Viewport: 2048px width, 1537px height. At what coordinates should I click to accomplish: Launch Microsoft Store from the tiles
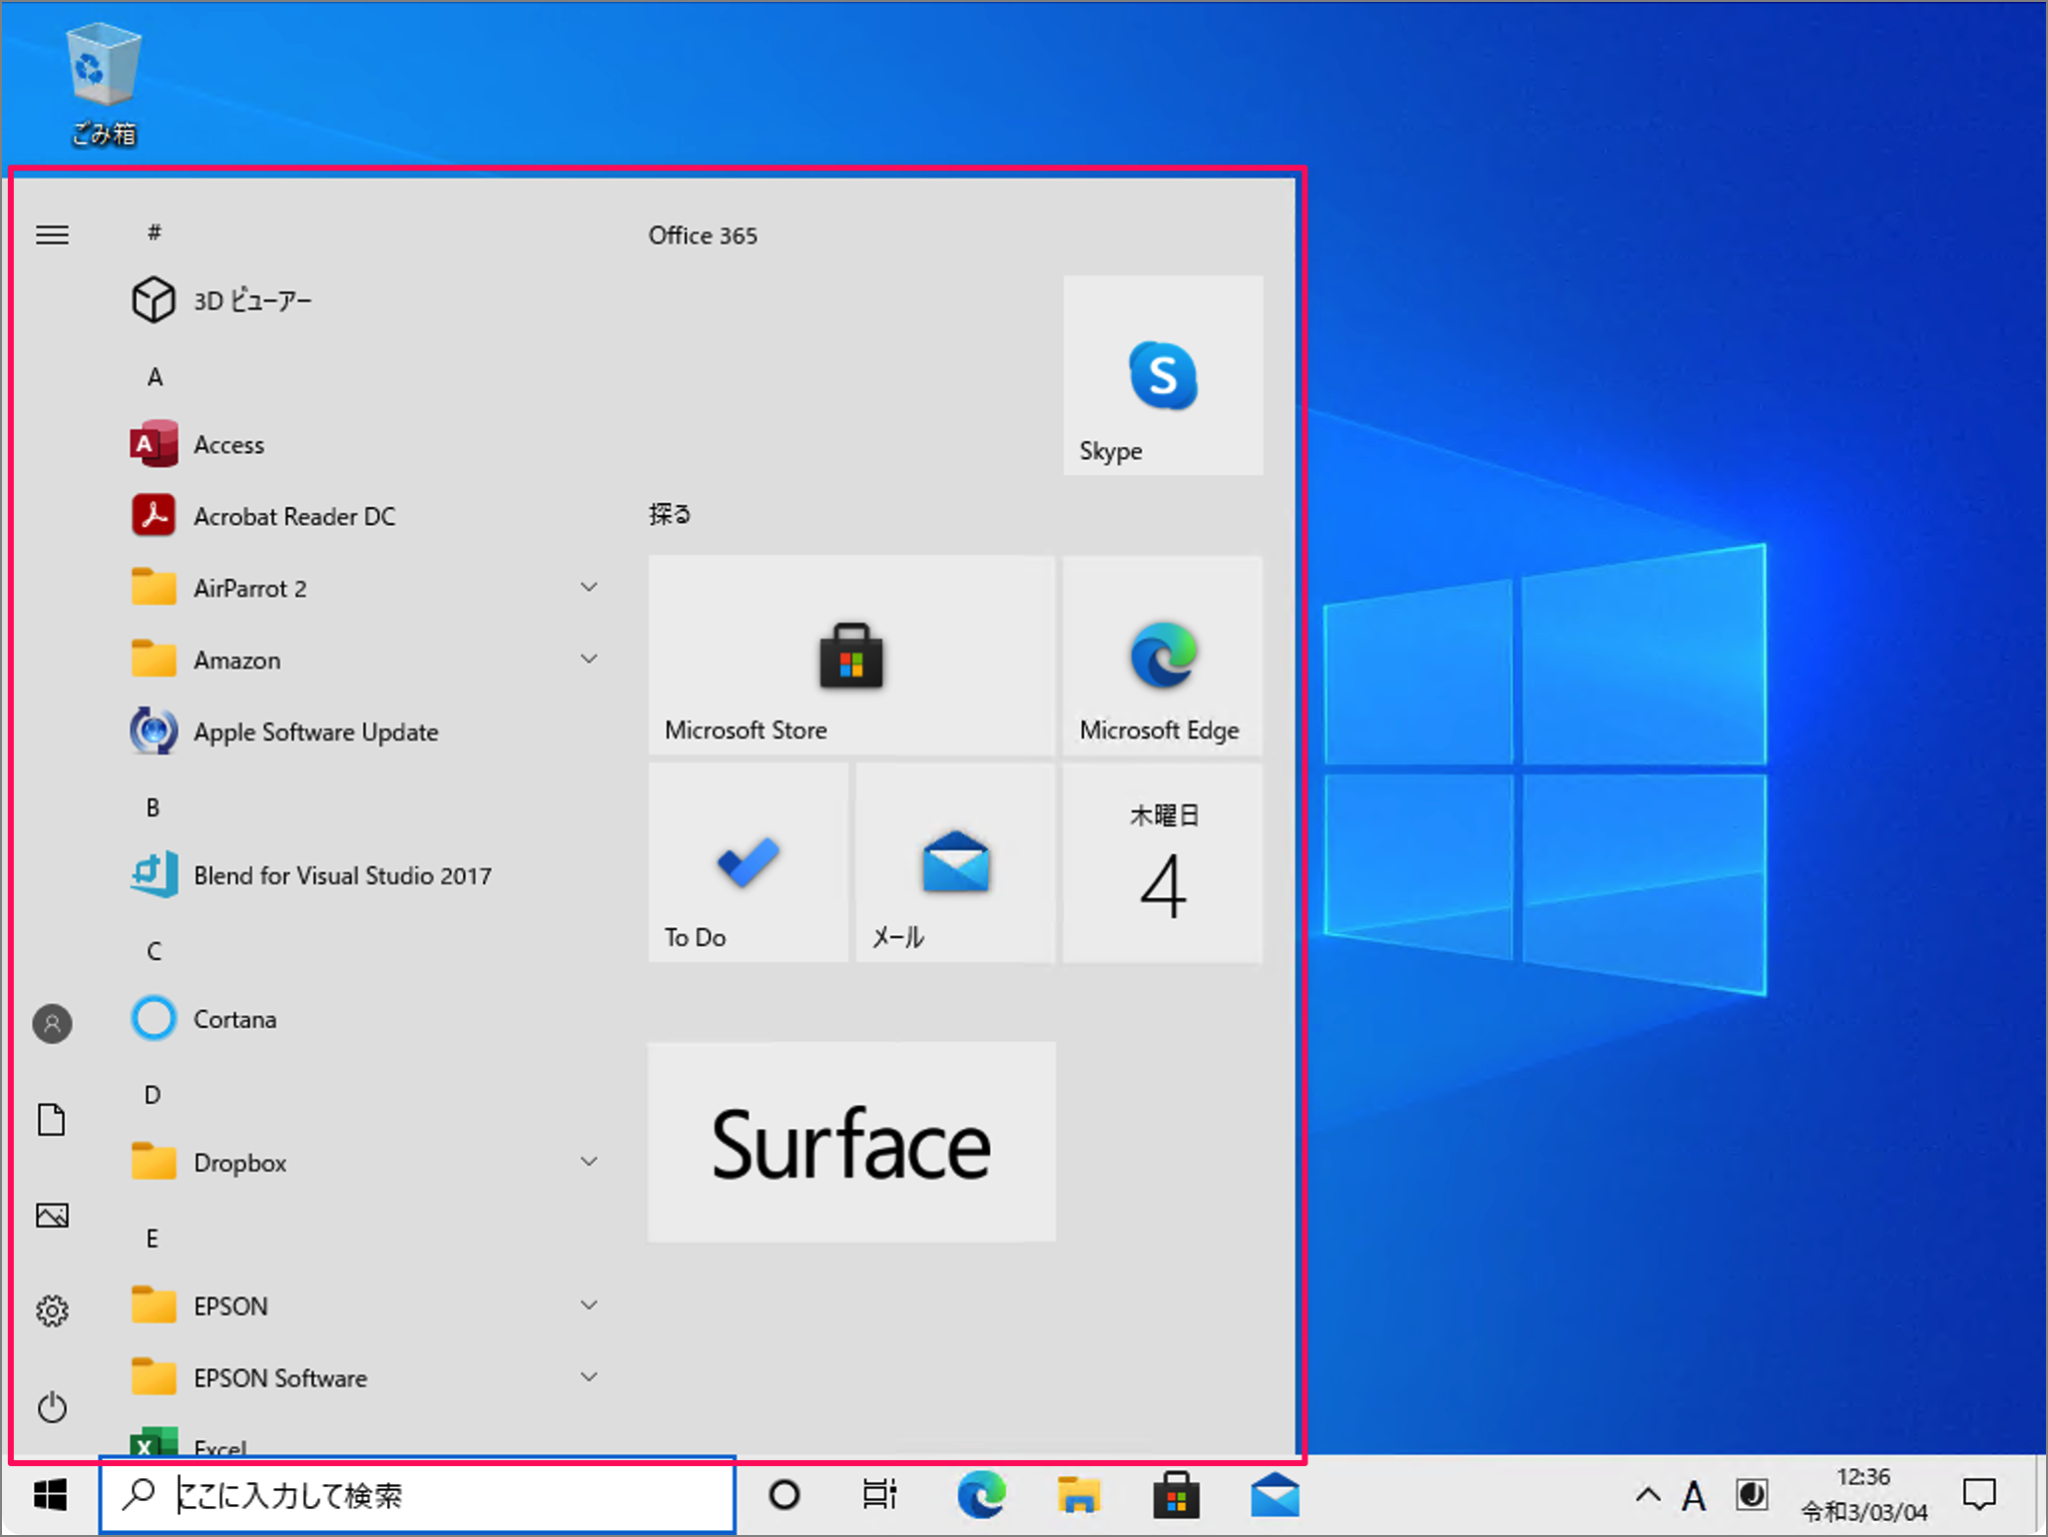coord(849,655)
